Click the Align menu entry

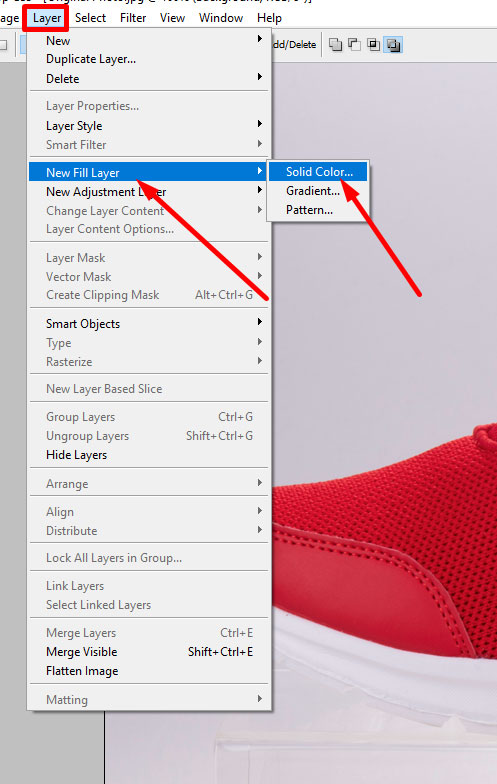pos(149,512)
